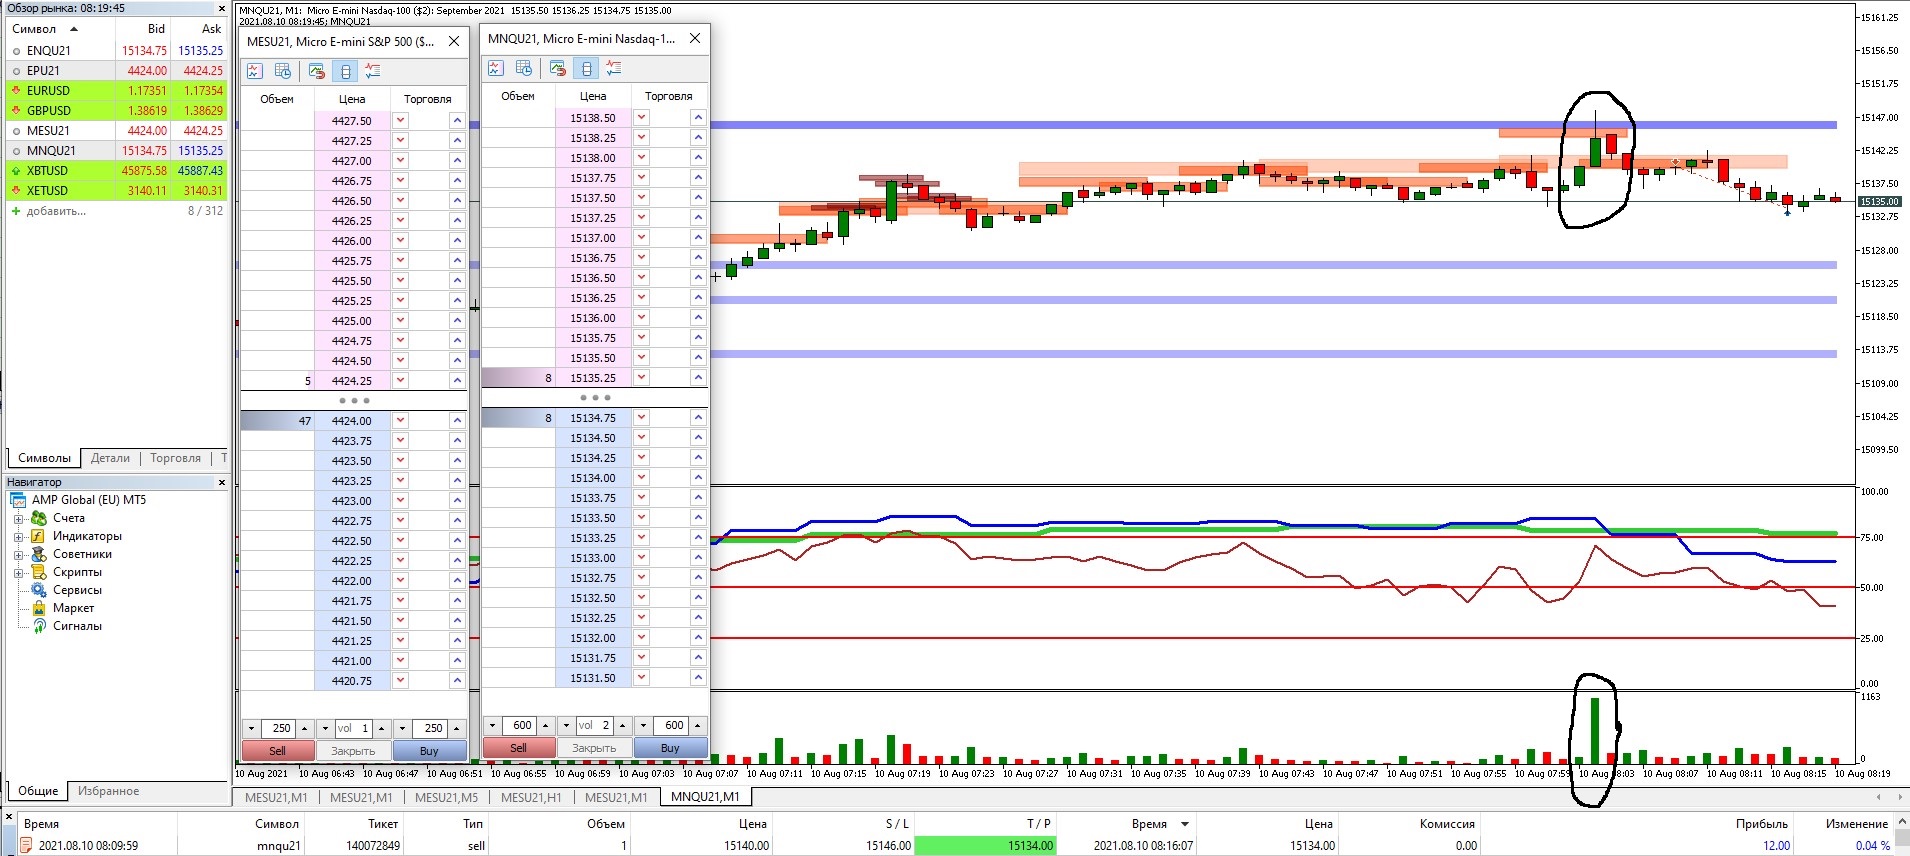Viewport: 1910px width, 856px height.
Task: Click the Скрипты scripts icon
Action: click(x=39, y=572)
